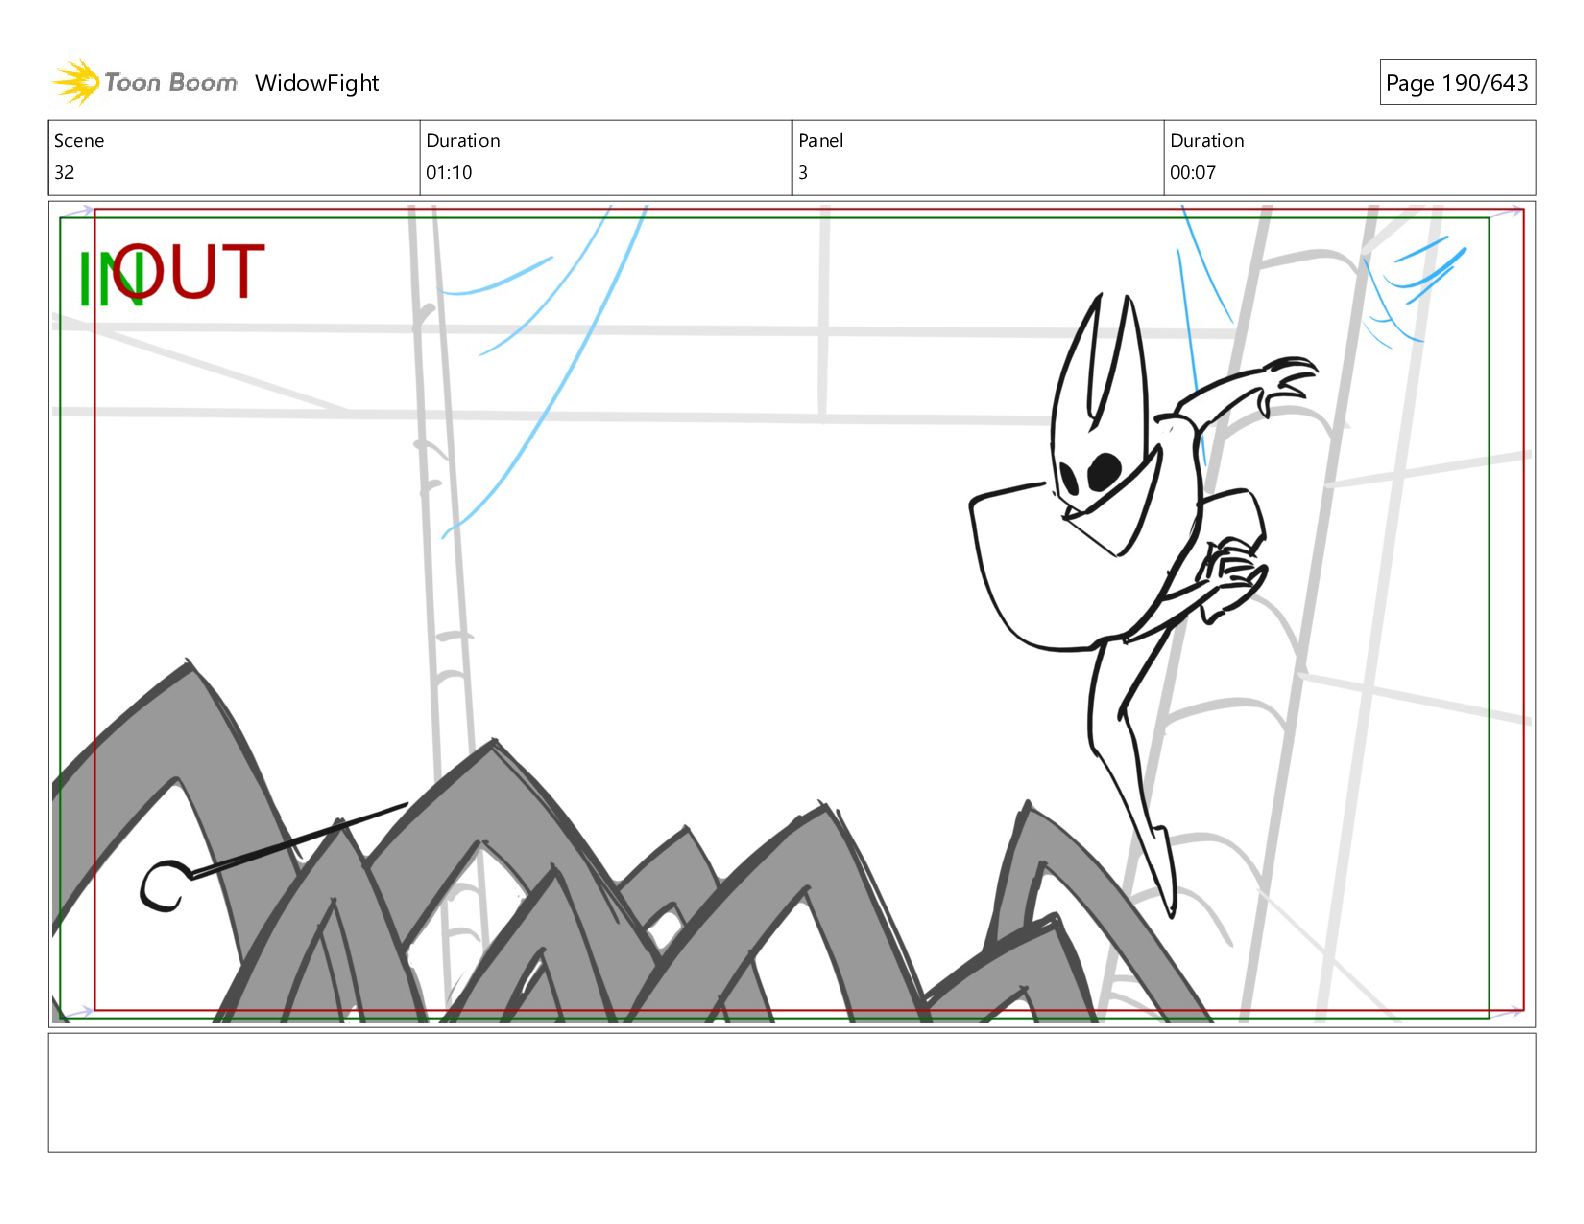Viewport: 1584px width, 1224px height.
Task: Select the Panel label
Action: tap(821, 140)
